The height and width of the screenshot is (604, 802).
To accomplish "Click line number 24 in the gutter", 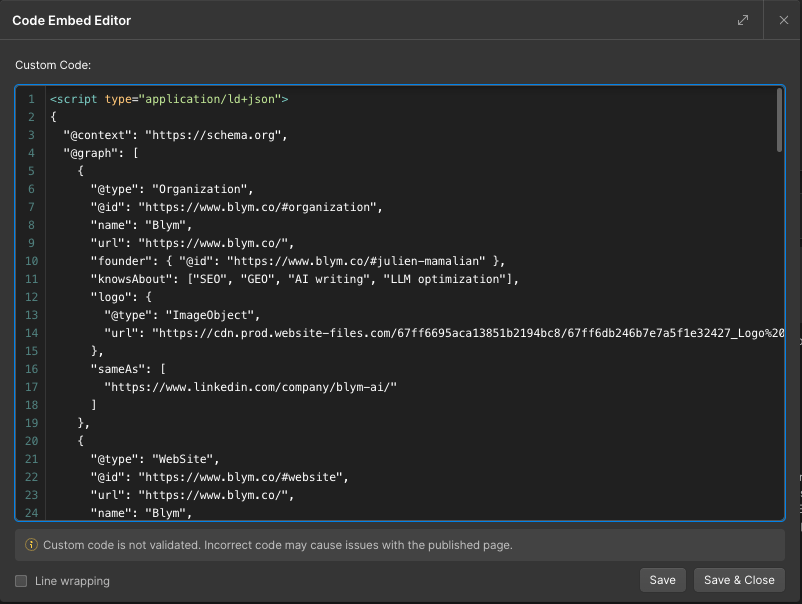I will [30, 513].
